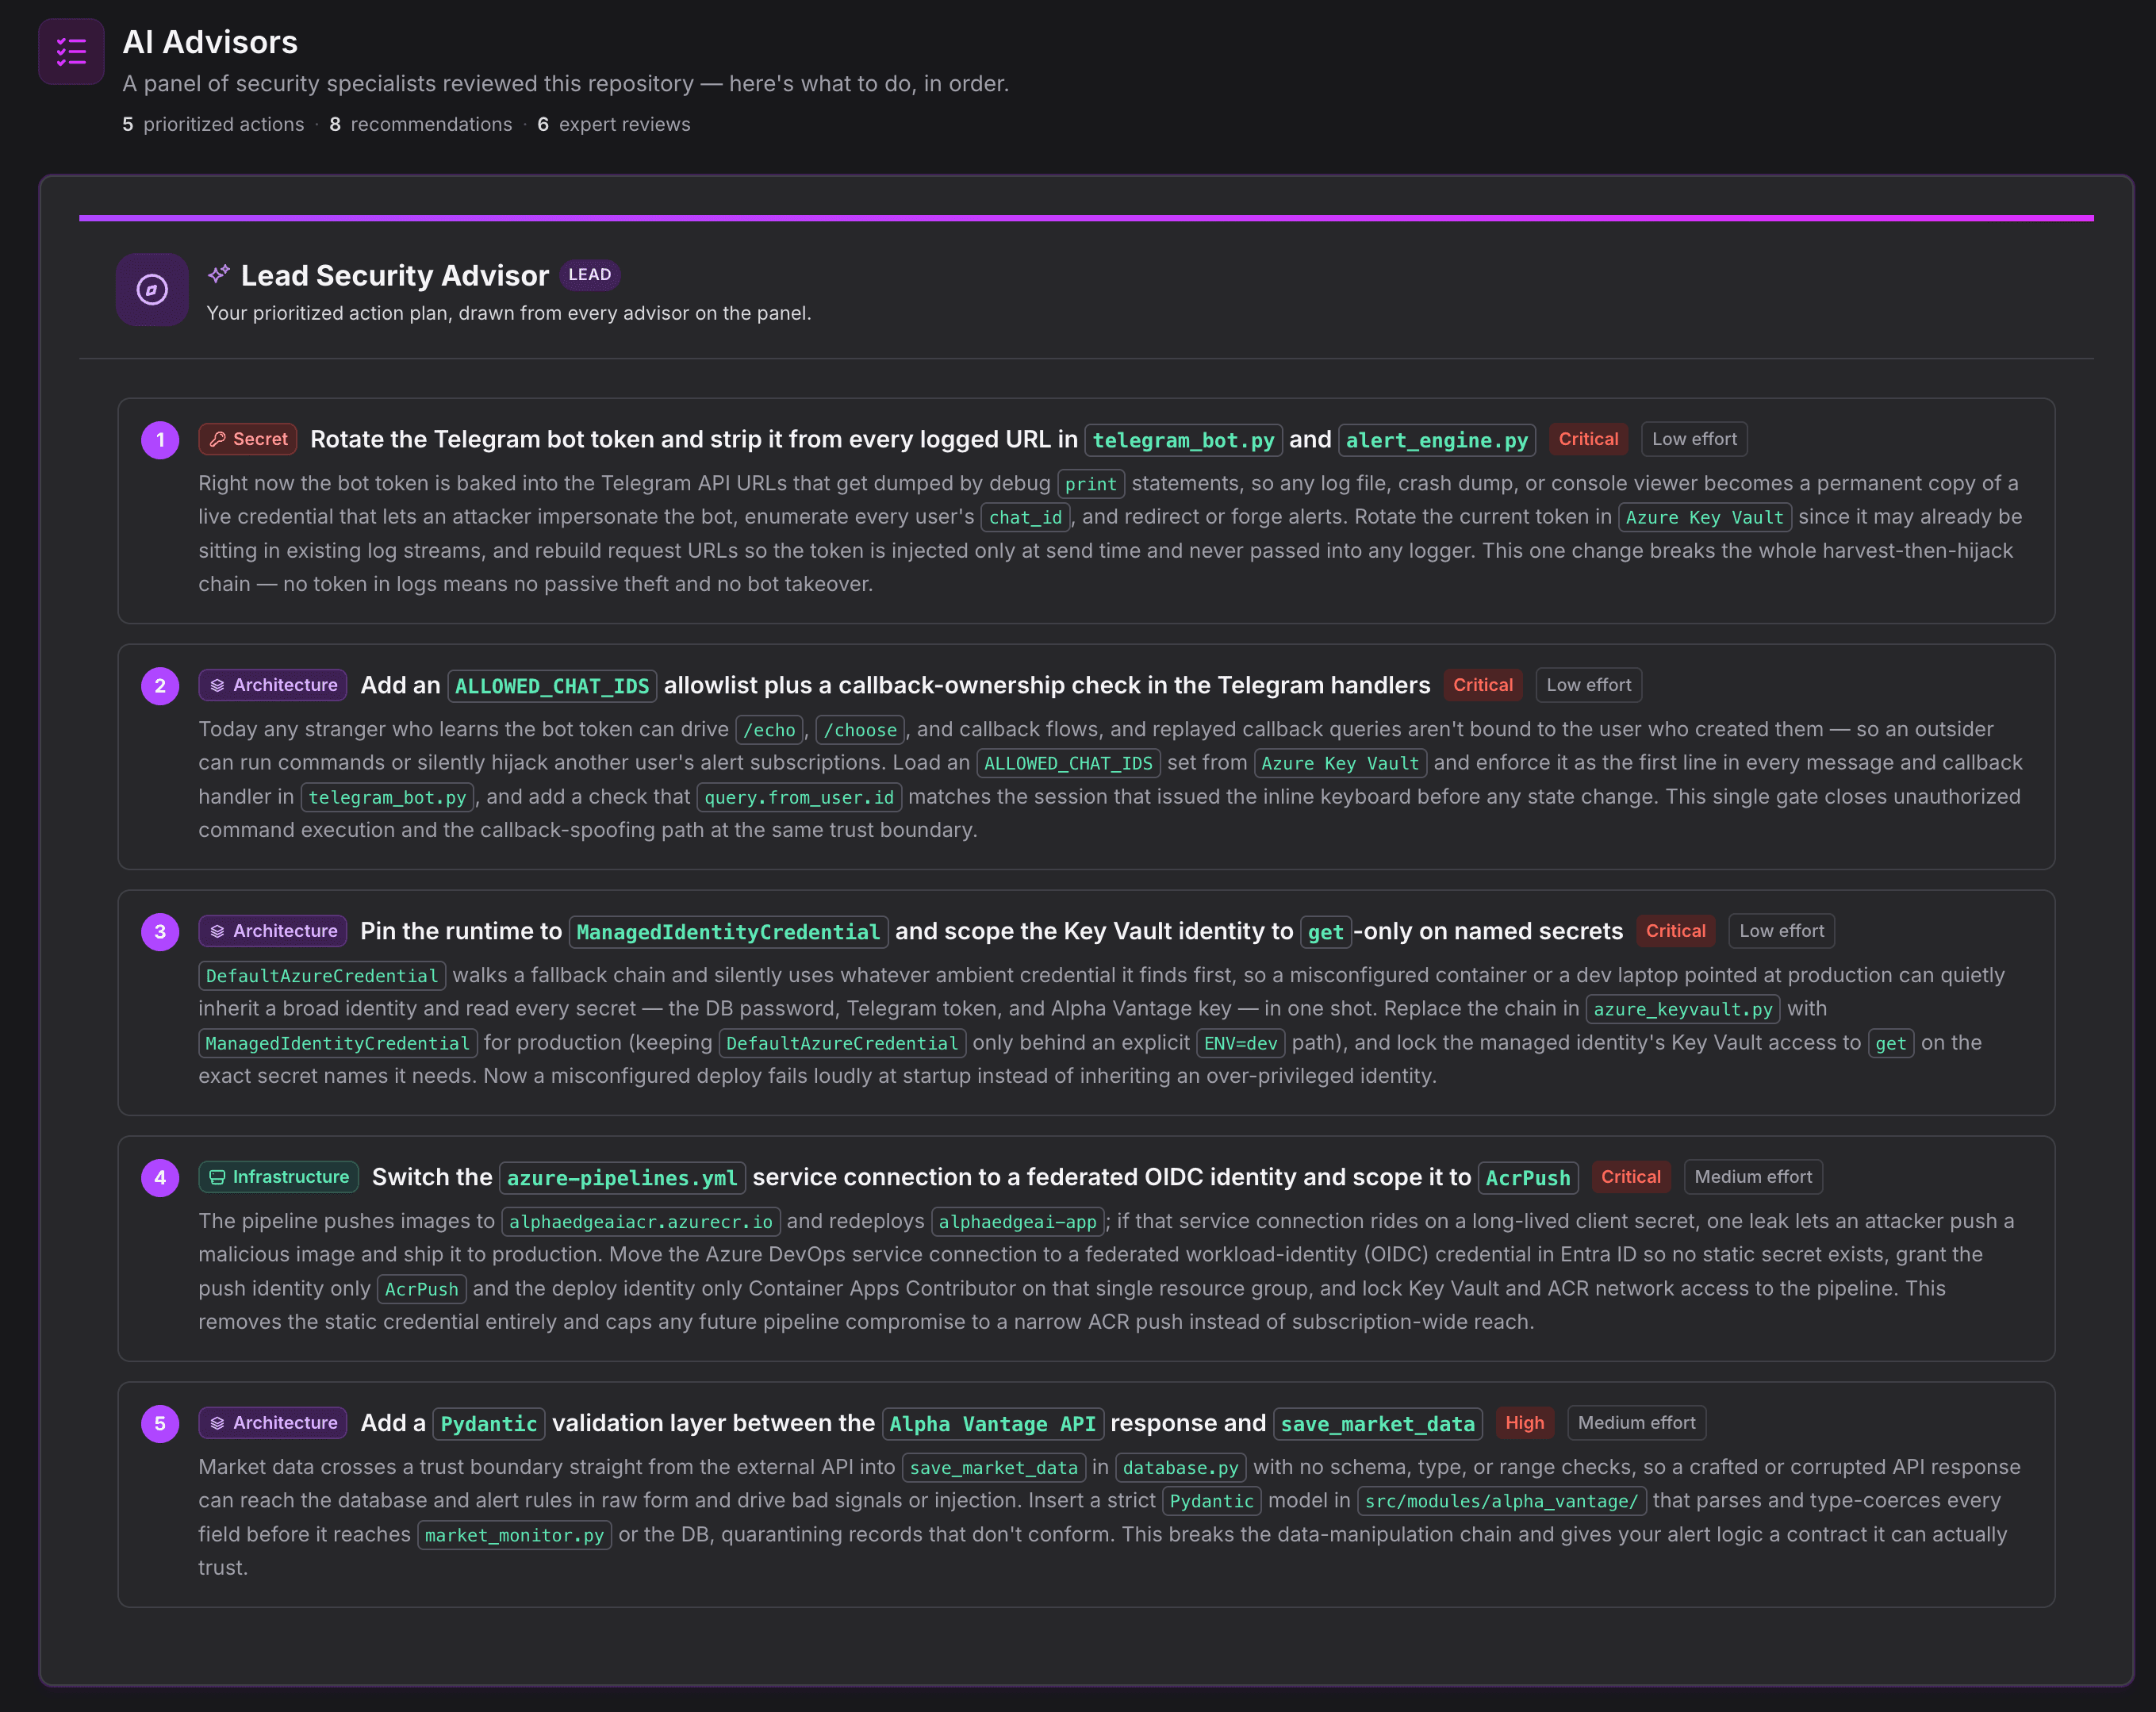Click save_market_data in action 5's title
The image size is (2156, 1712).
(x=1378, y=1424)
